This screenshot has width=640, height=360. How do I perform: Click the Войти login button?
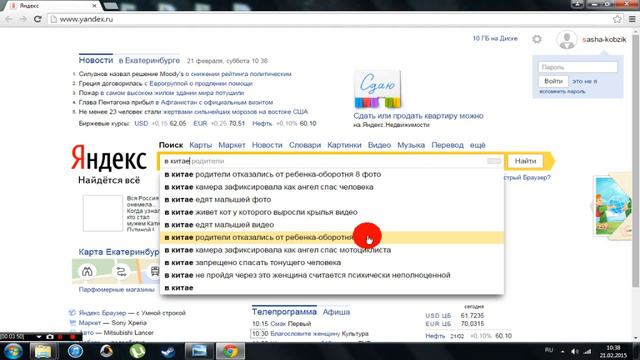click(x=553, y=81)
